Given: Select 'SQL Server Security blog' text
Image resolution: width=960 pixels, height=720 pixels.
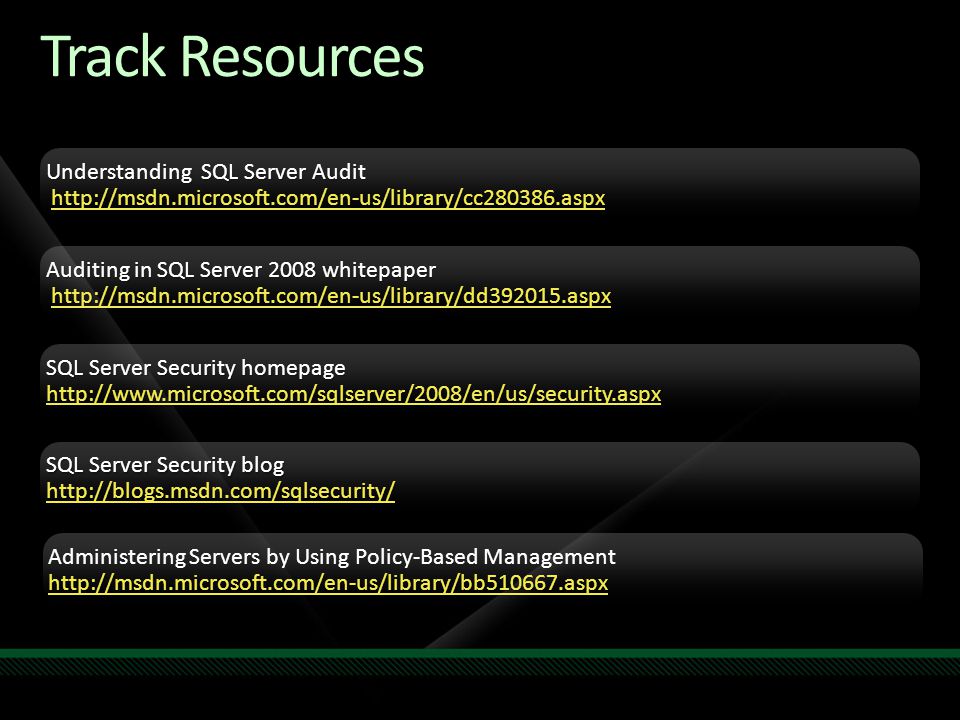Looking at the screenshot, I should (x=165, y=465).
